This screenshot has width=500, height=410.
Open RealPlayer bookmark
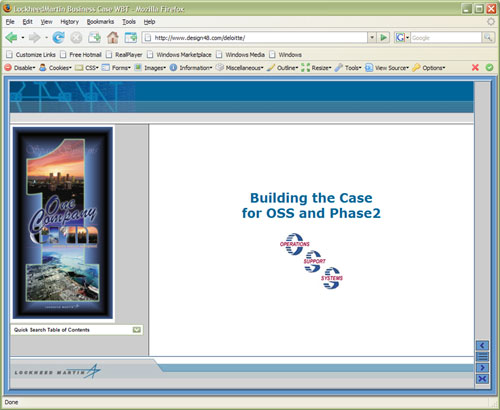(124, 55)
